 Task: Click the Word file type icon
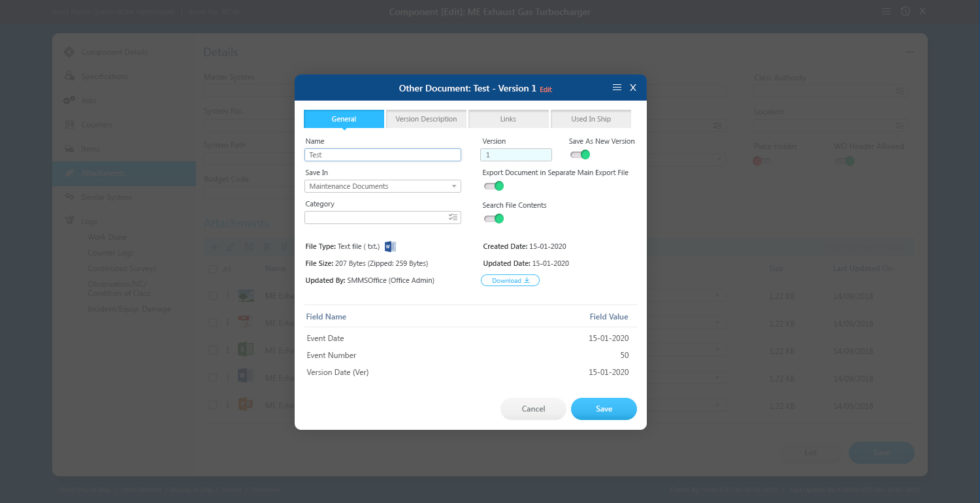(390, 246)
